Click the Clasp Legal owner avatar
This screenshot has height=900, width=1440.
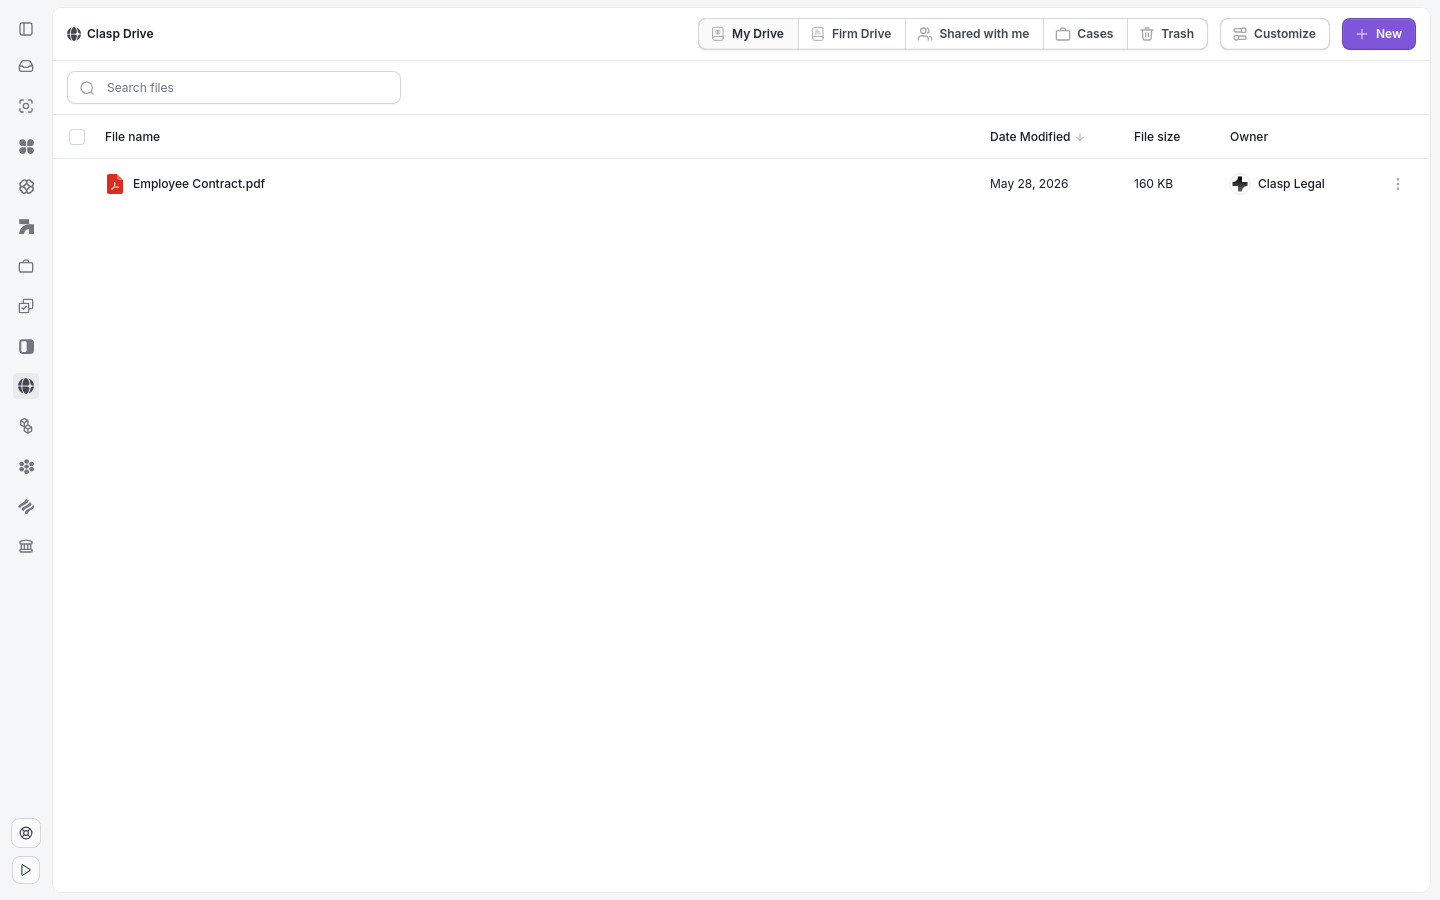[1240, 184]
